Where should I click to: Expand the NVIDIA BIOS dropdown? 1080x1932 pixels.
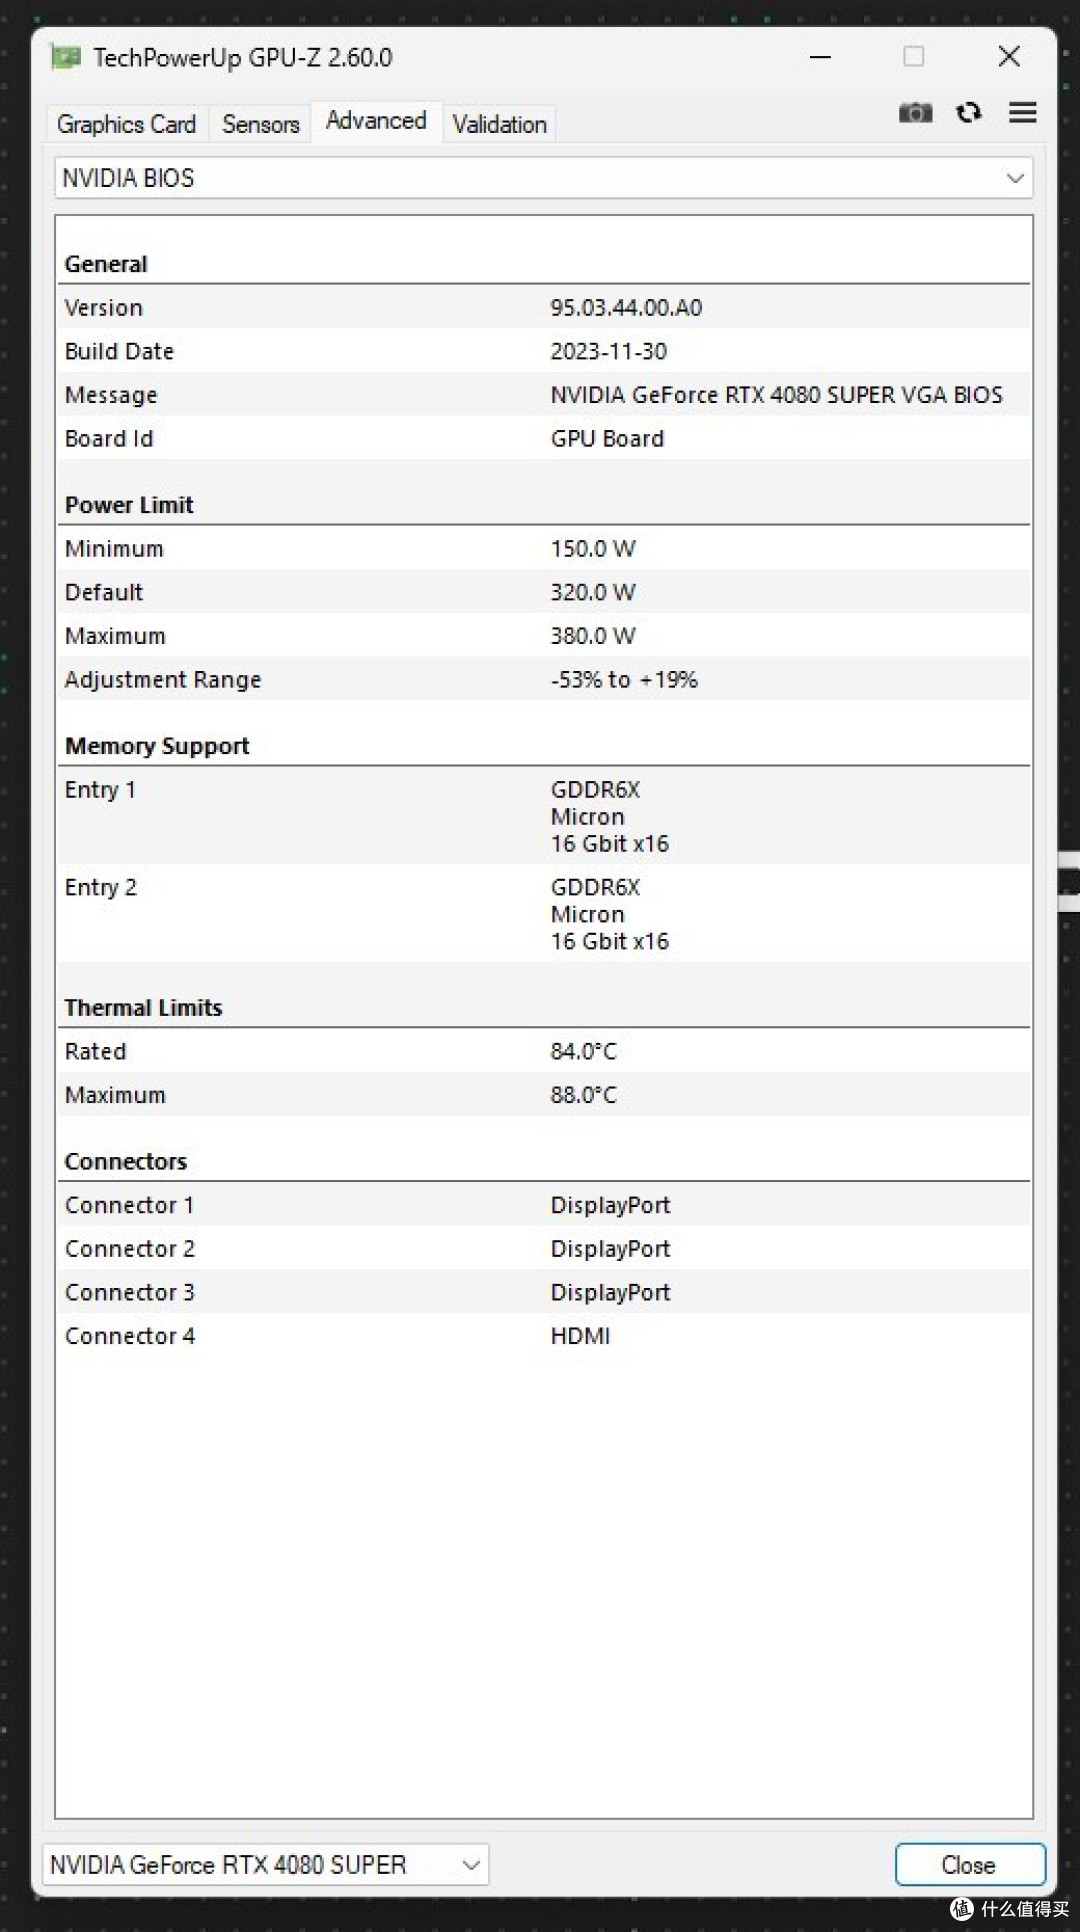pyautogui.click(x=543, y=178)
